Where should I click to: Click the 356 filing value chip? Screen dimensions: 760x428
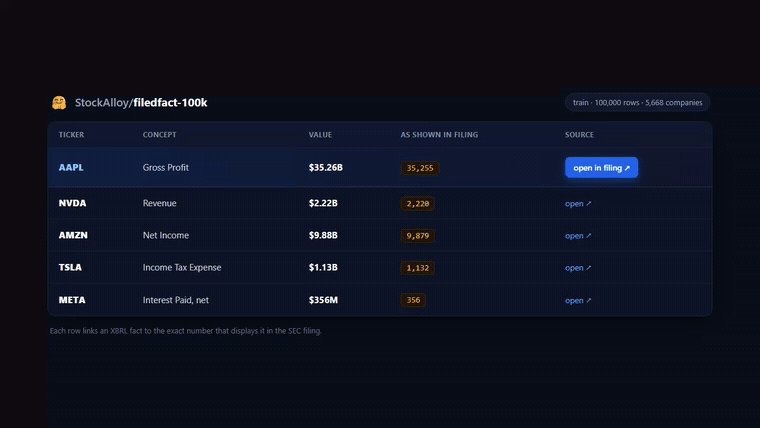point(413,300)
